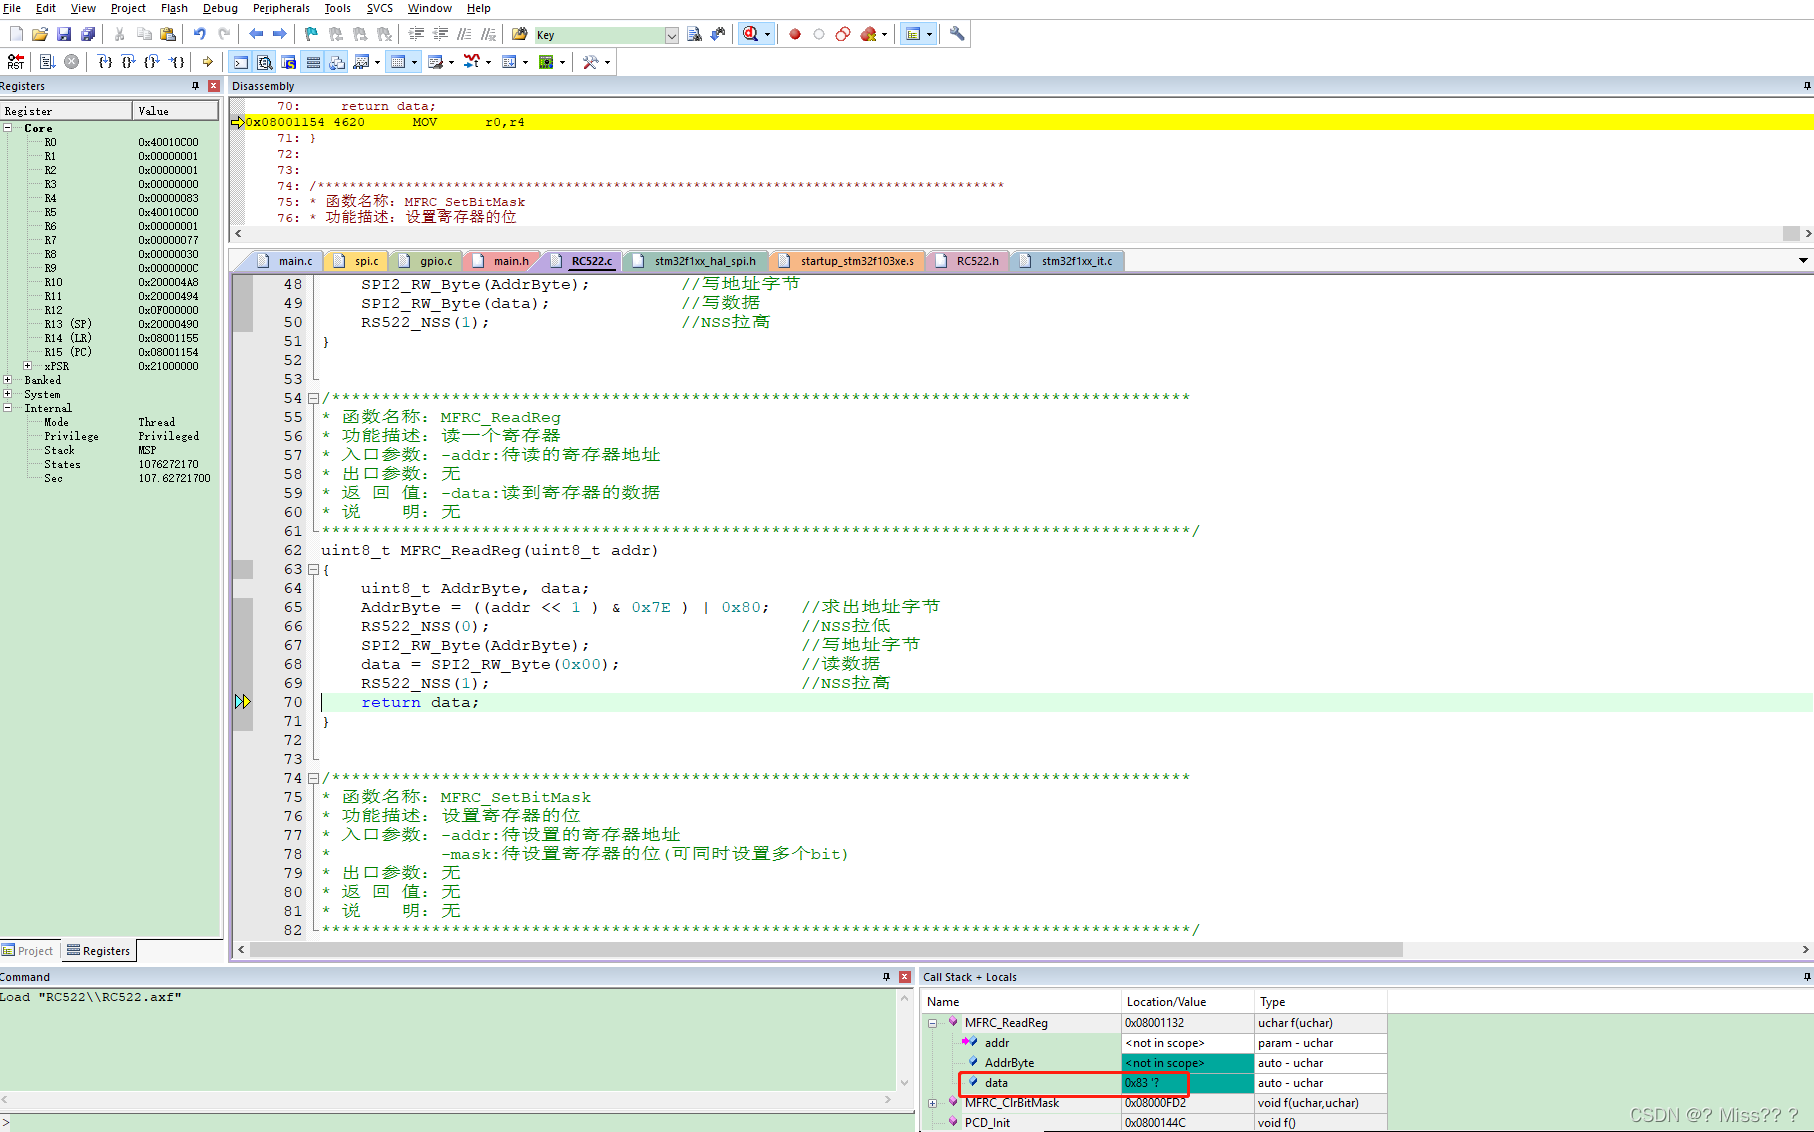The image size is (1814, 1132).
Task: Step out of the current function
Action: pos(152,62)
